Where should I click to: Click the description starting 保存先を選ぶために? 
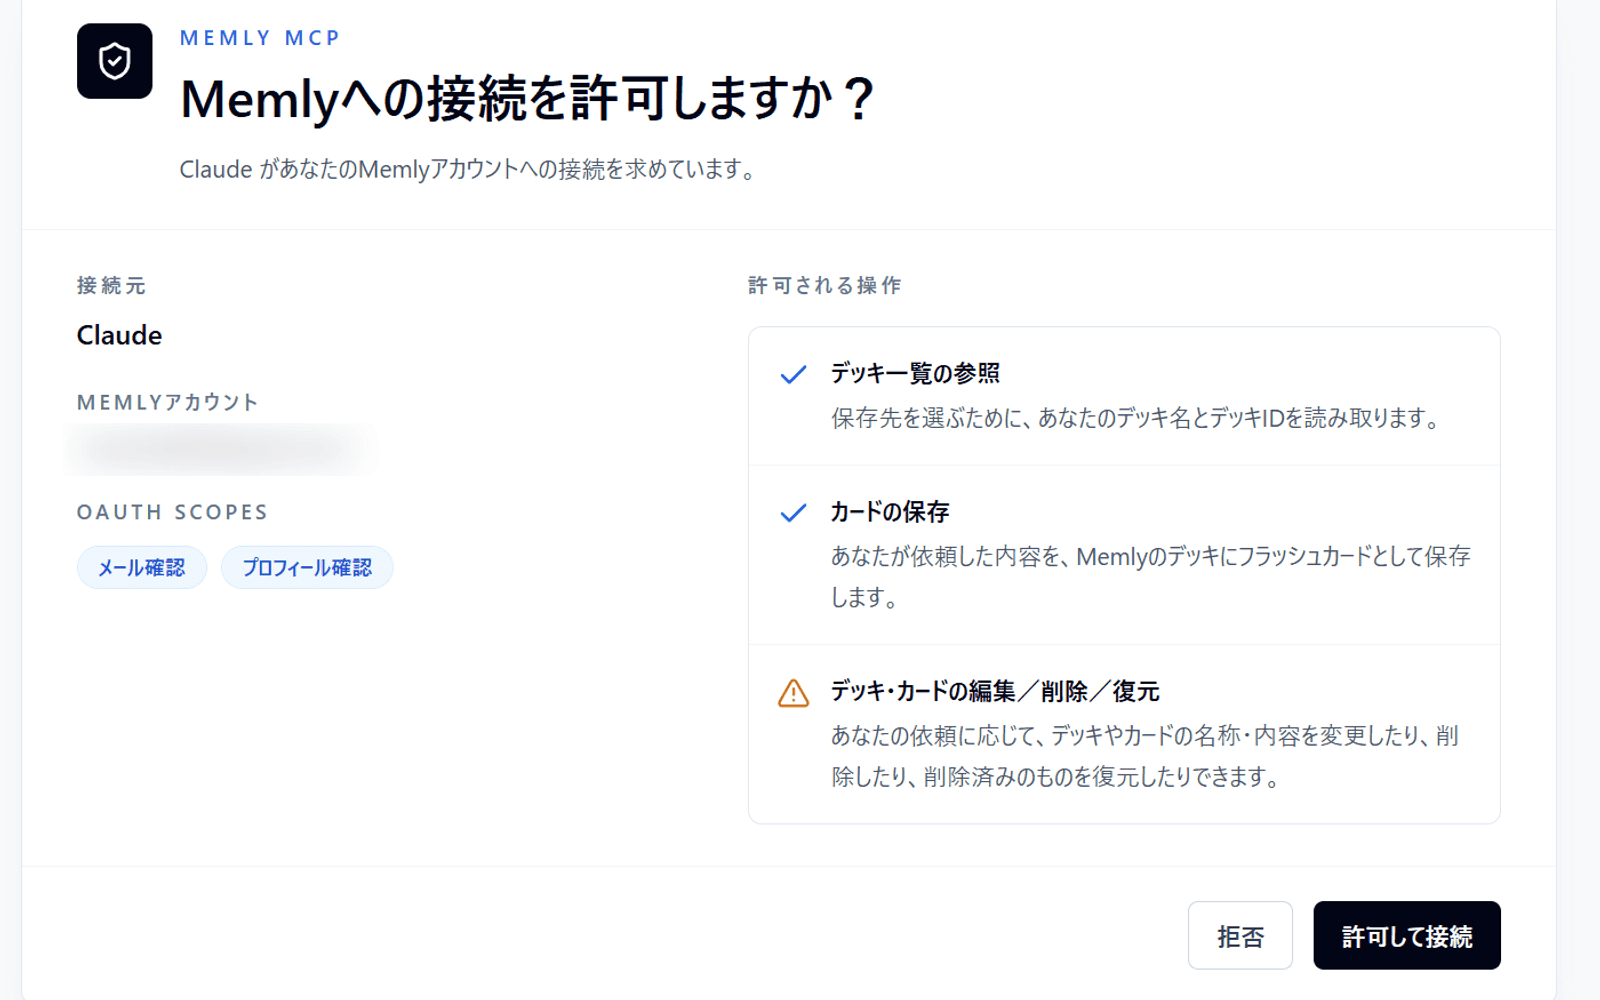pyautogui.click(x=1136, y=418)
